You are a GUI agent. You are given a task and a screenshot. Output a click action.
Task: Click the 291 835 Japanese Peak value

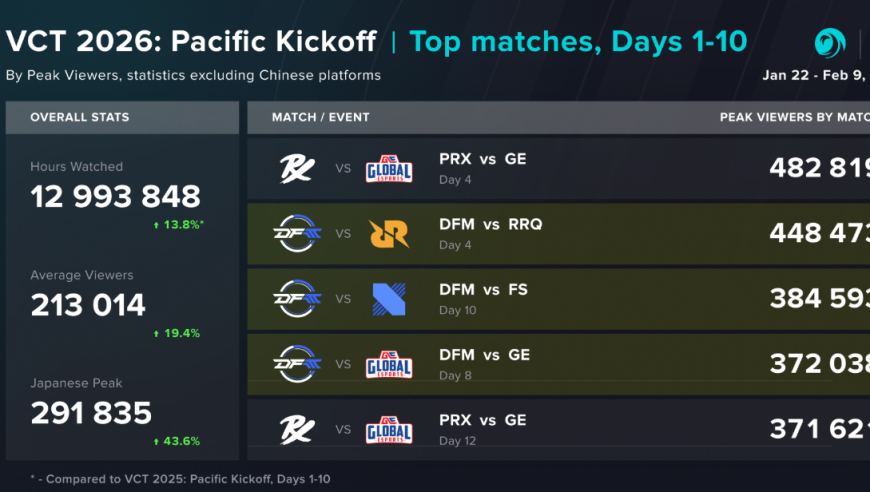[91, 413]
